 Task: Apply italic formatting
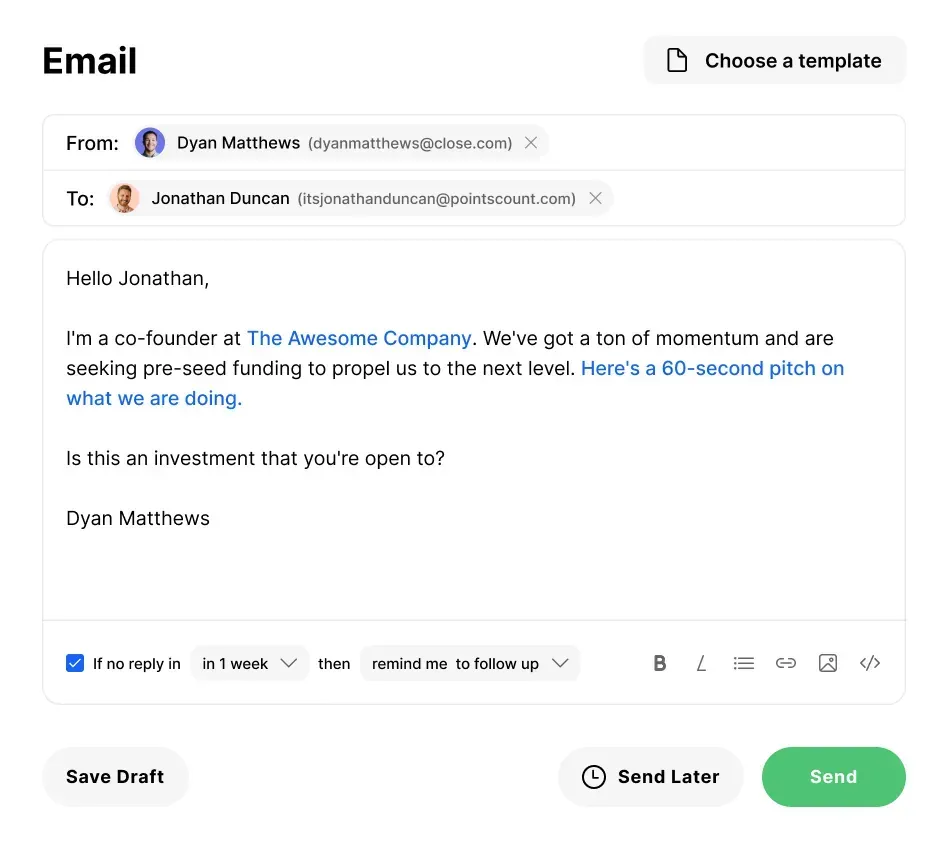click(701, 663)
